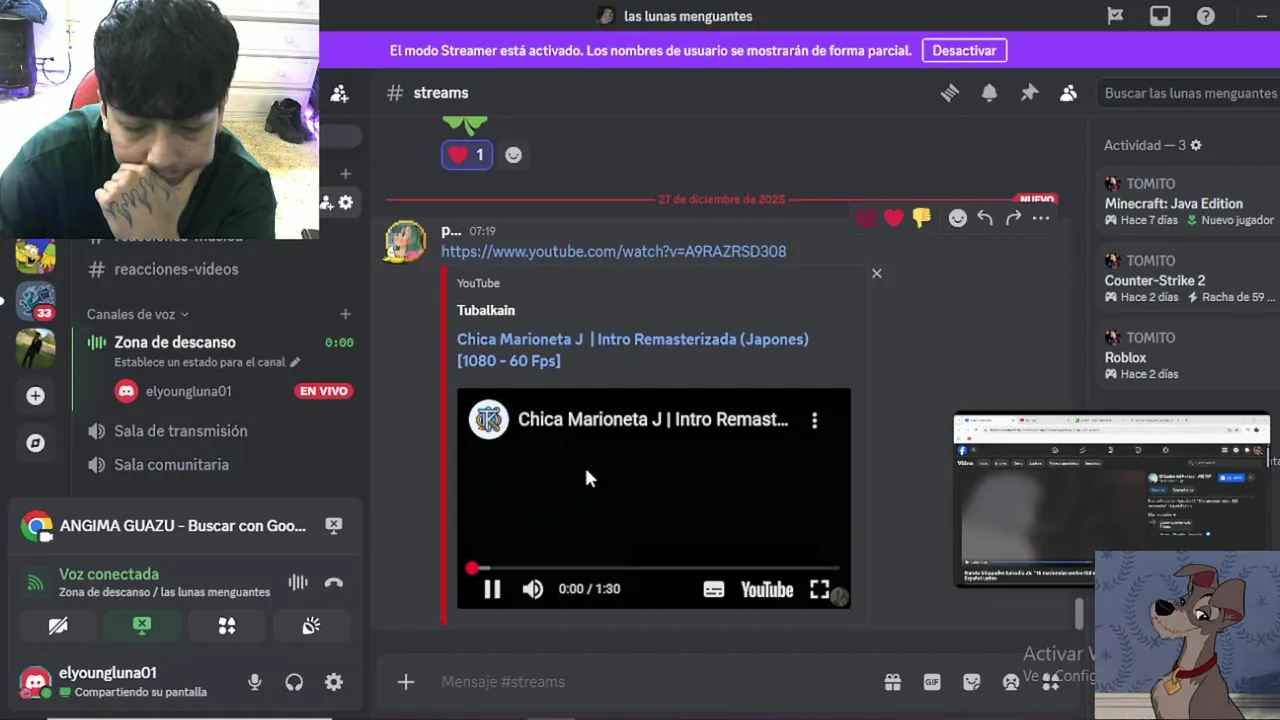1280x720 pixels.
Task: Turn on the camera
Action: pos(58,626)
